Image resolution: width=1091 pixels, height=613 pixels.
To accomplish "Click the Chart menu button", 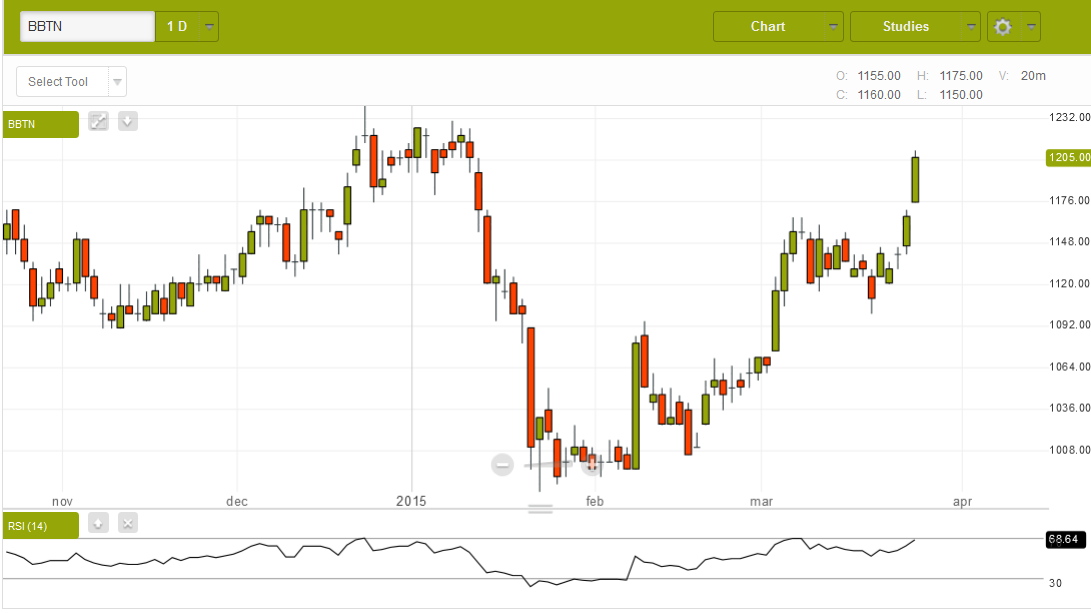I will (x=768, y=27).
